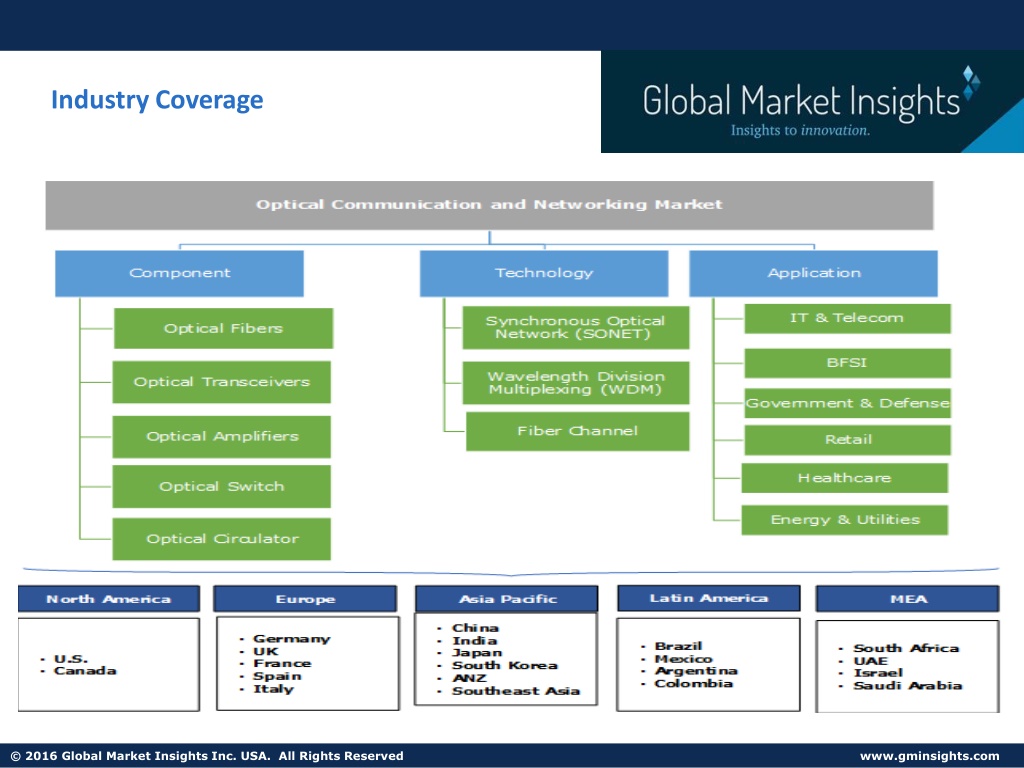1024x768 pixels.
Task: Select the BFSI box
Action: pos(848,363)
